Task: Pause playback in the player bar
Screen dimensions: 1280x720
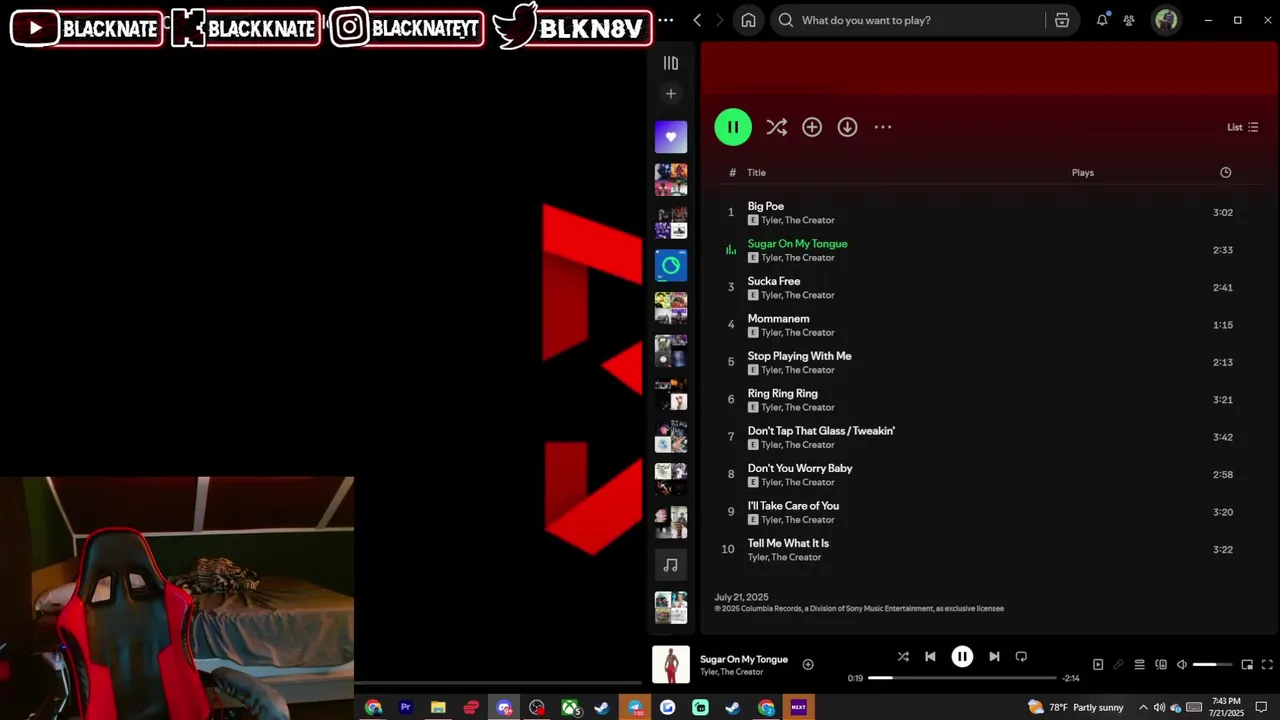Action: [962, 657]
